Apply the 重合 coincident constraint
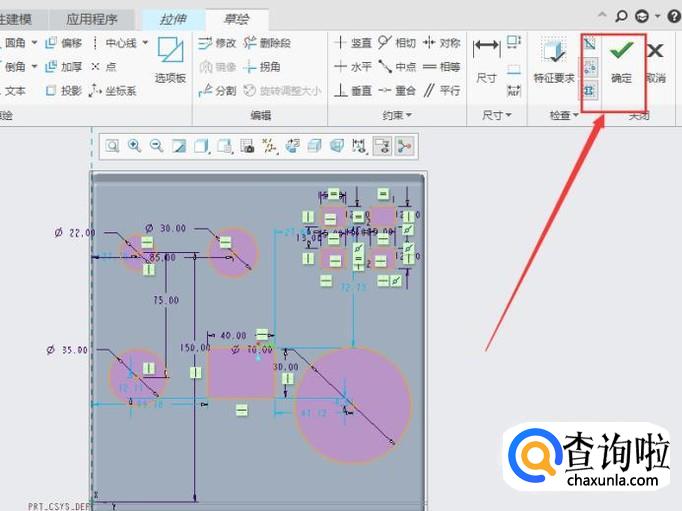This screenshot has height=511, width=682. pos(397,90)
